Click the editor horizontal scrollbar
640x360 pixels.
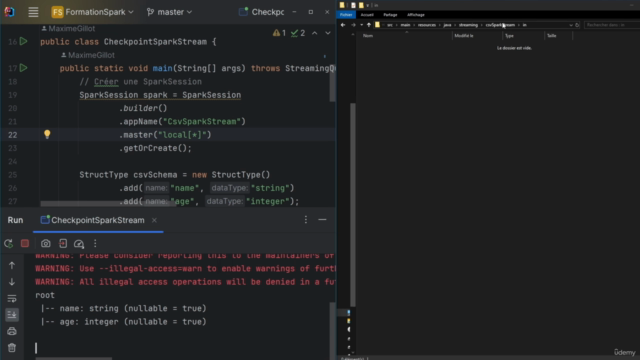tap(108, 203)
